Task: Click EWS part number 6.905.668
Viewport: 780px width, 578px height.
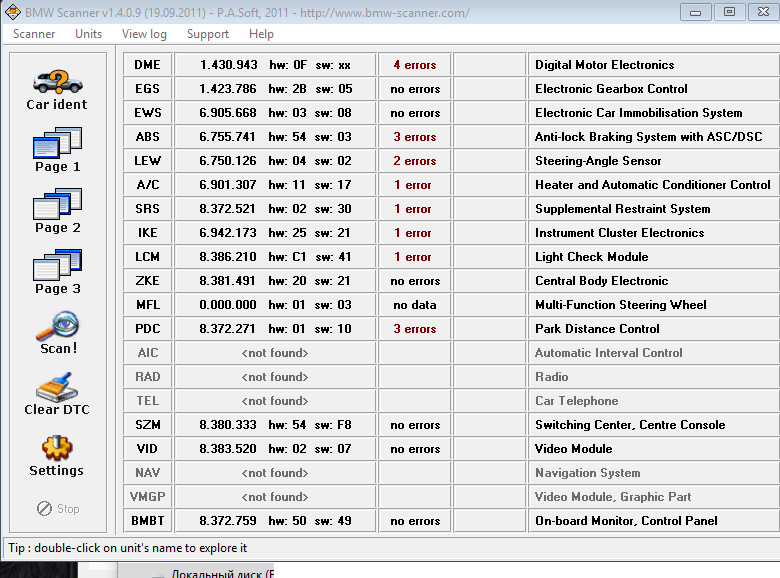Action: point(228,112)
